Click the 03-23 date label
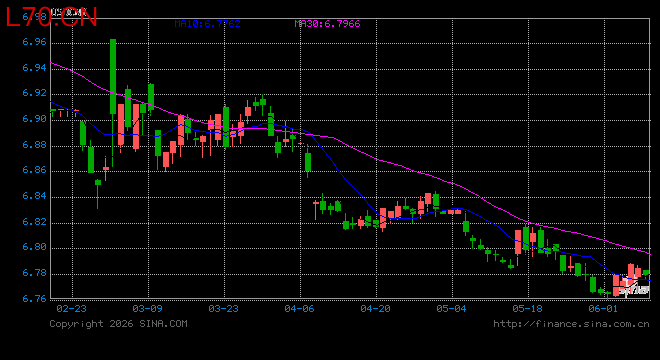The height and width of the screenshot is (360, 660). [x=224, y=309]
